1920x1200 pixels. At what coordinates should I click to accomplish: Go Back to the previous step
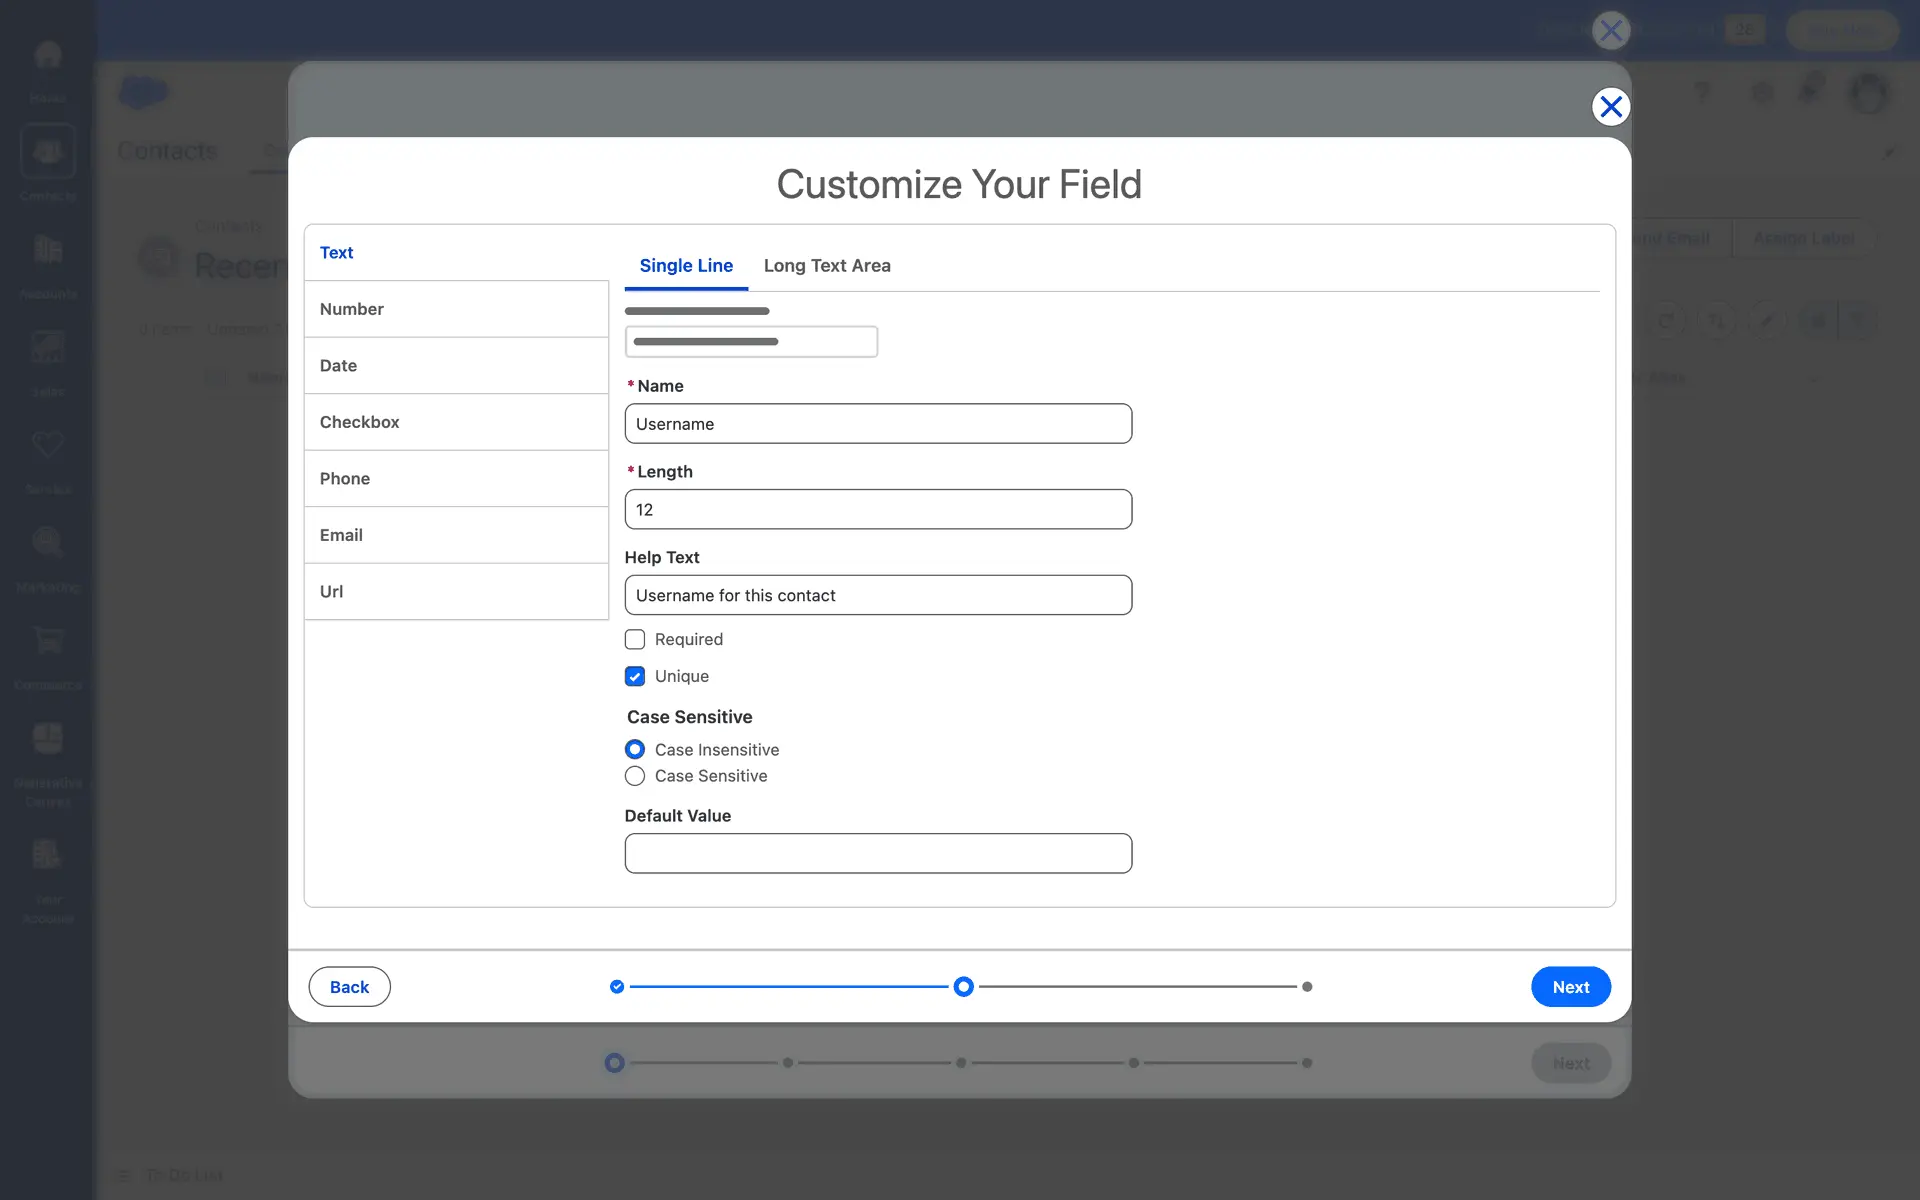349,987
